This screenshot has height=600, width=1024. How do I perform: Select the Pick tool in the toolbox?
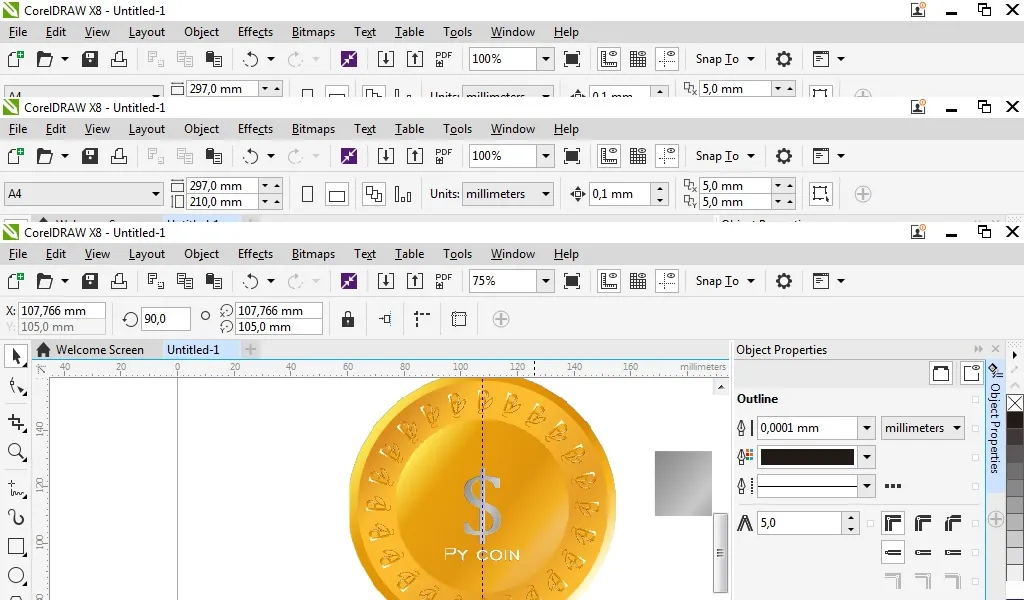pos(17,356)
